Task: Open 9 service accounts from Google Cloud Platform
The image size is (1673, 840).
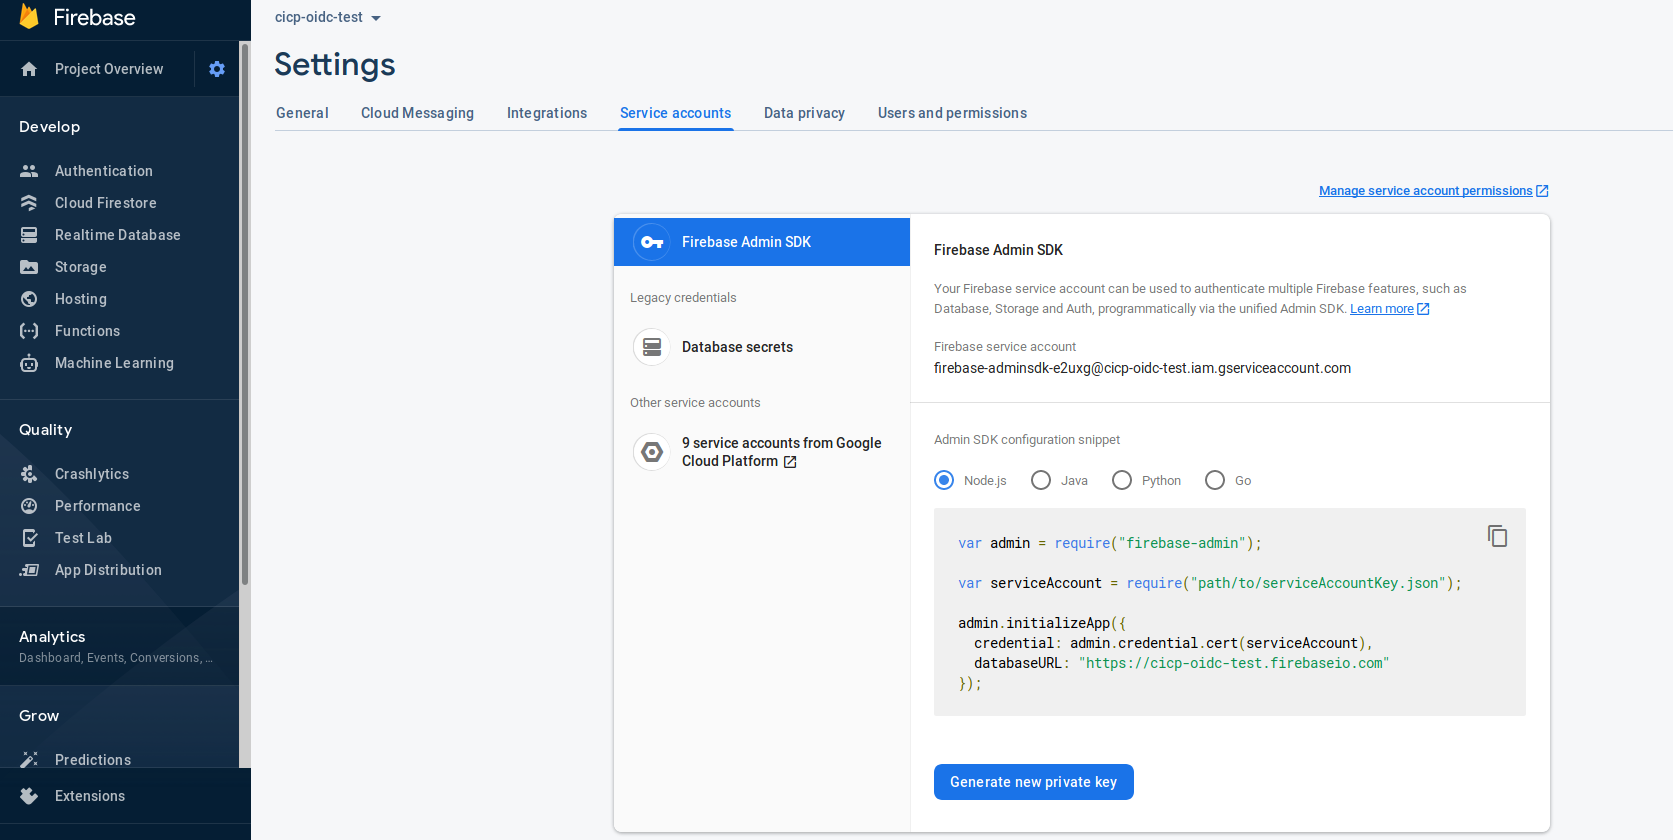Action: [762, 452]
